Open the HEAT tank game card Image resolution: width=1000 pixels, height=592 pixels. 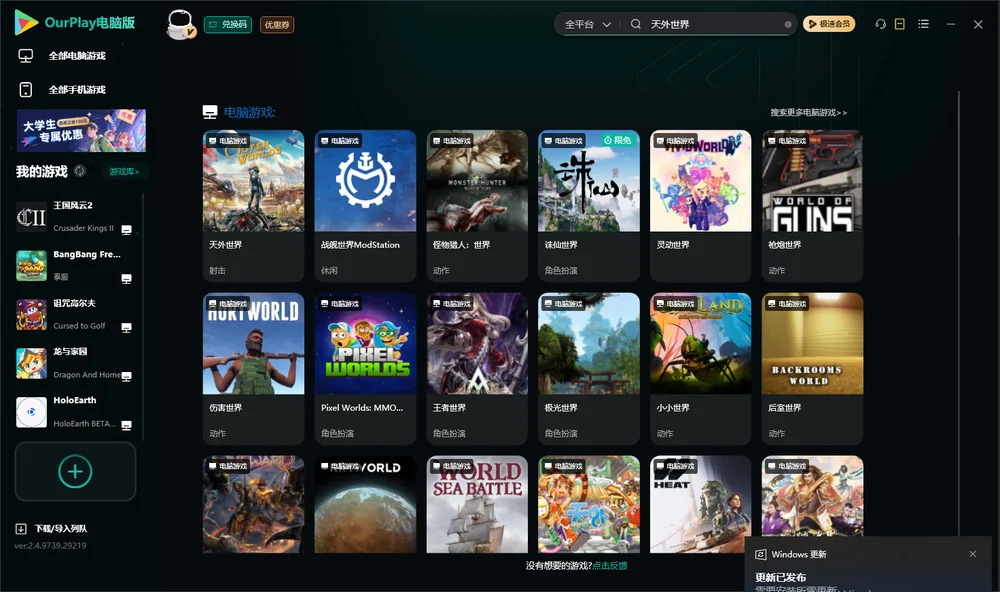[x=700, y=504]
